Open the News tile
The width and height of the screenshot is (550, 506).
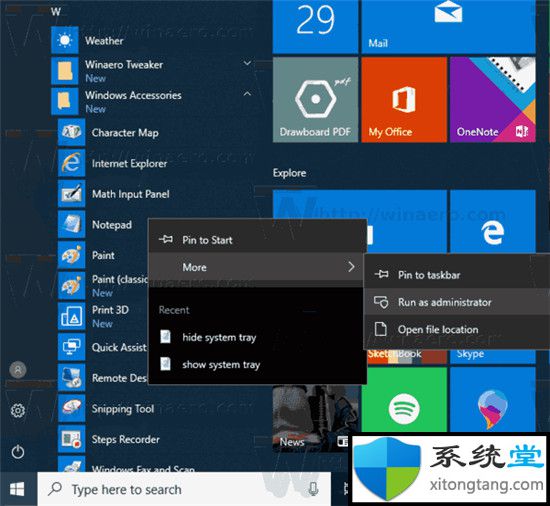click(x=312, y=418)
